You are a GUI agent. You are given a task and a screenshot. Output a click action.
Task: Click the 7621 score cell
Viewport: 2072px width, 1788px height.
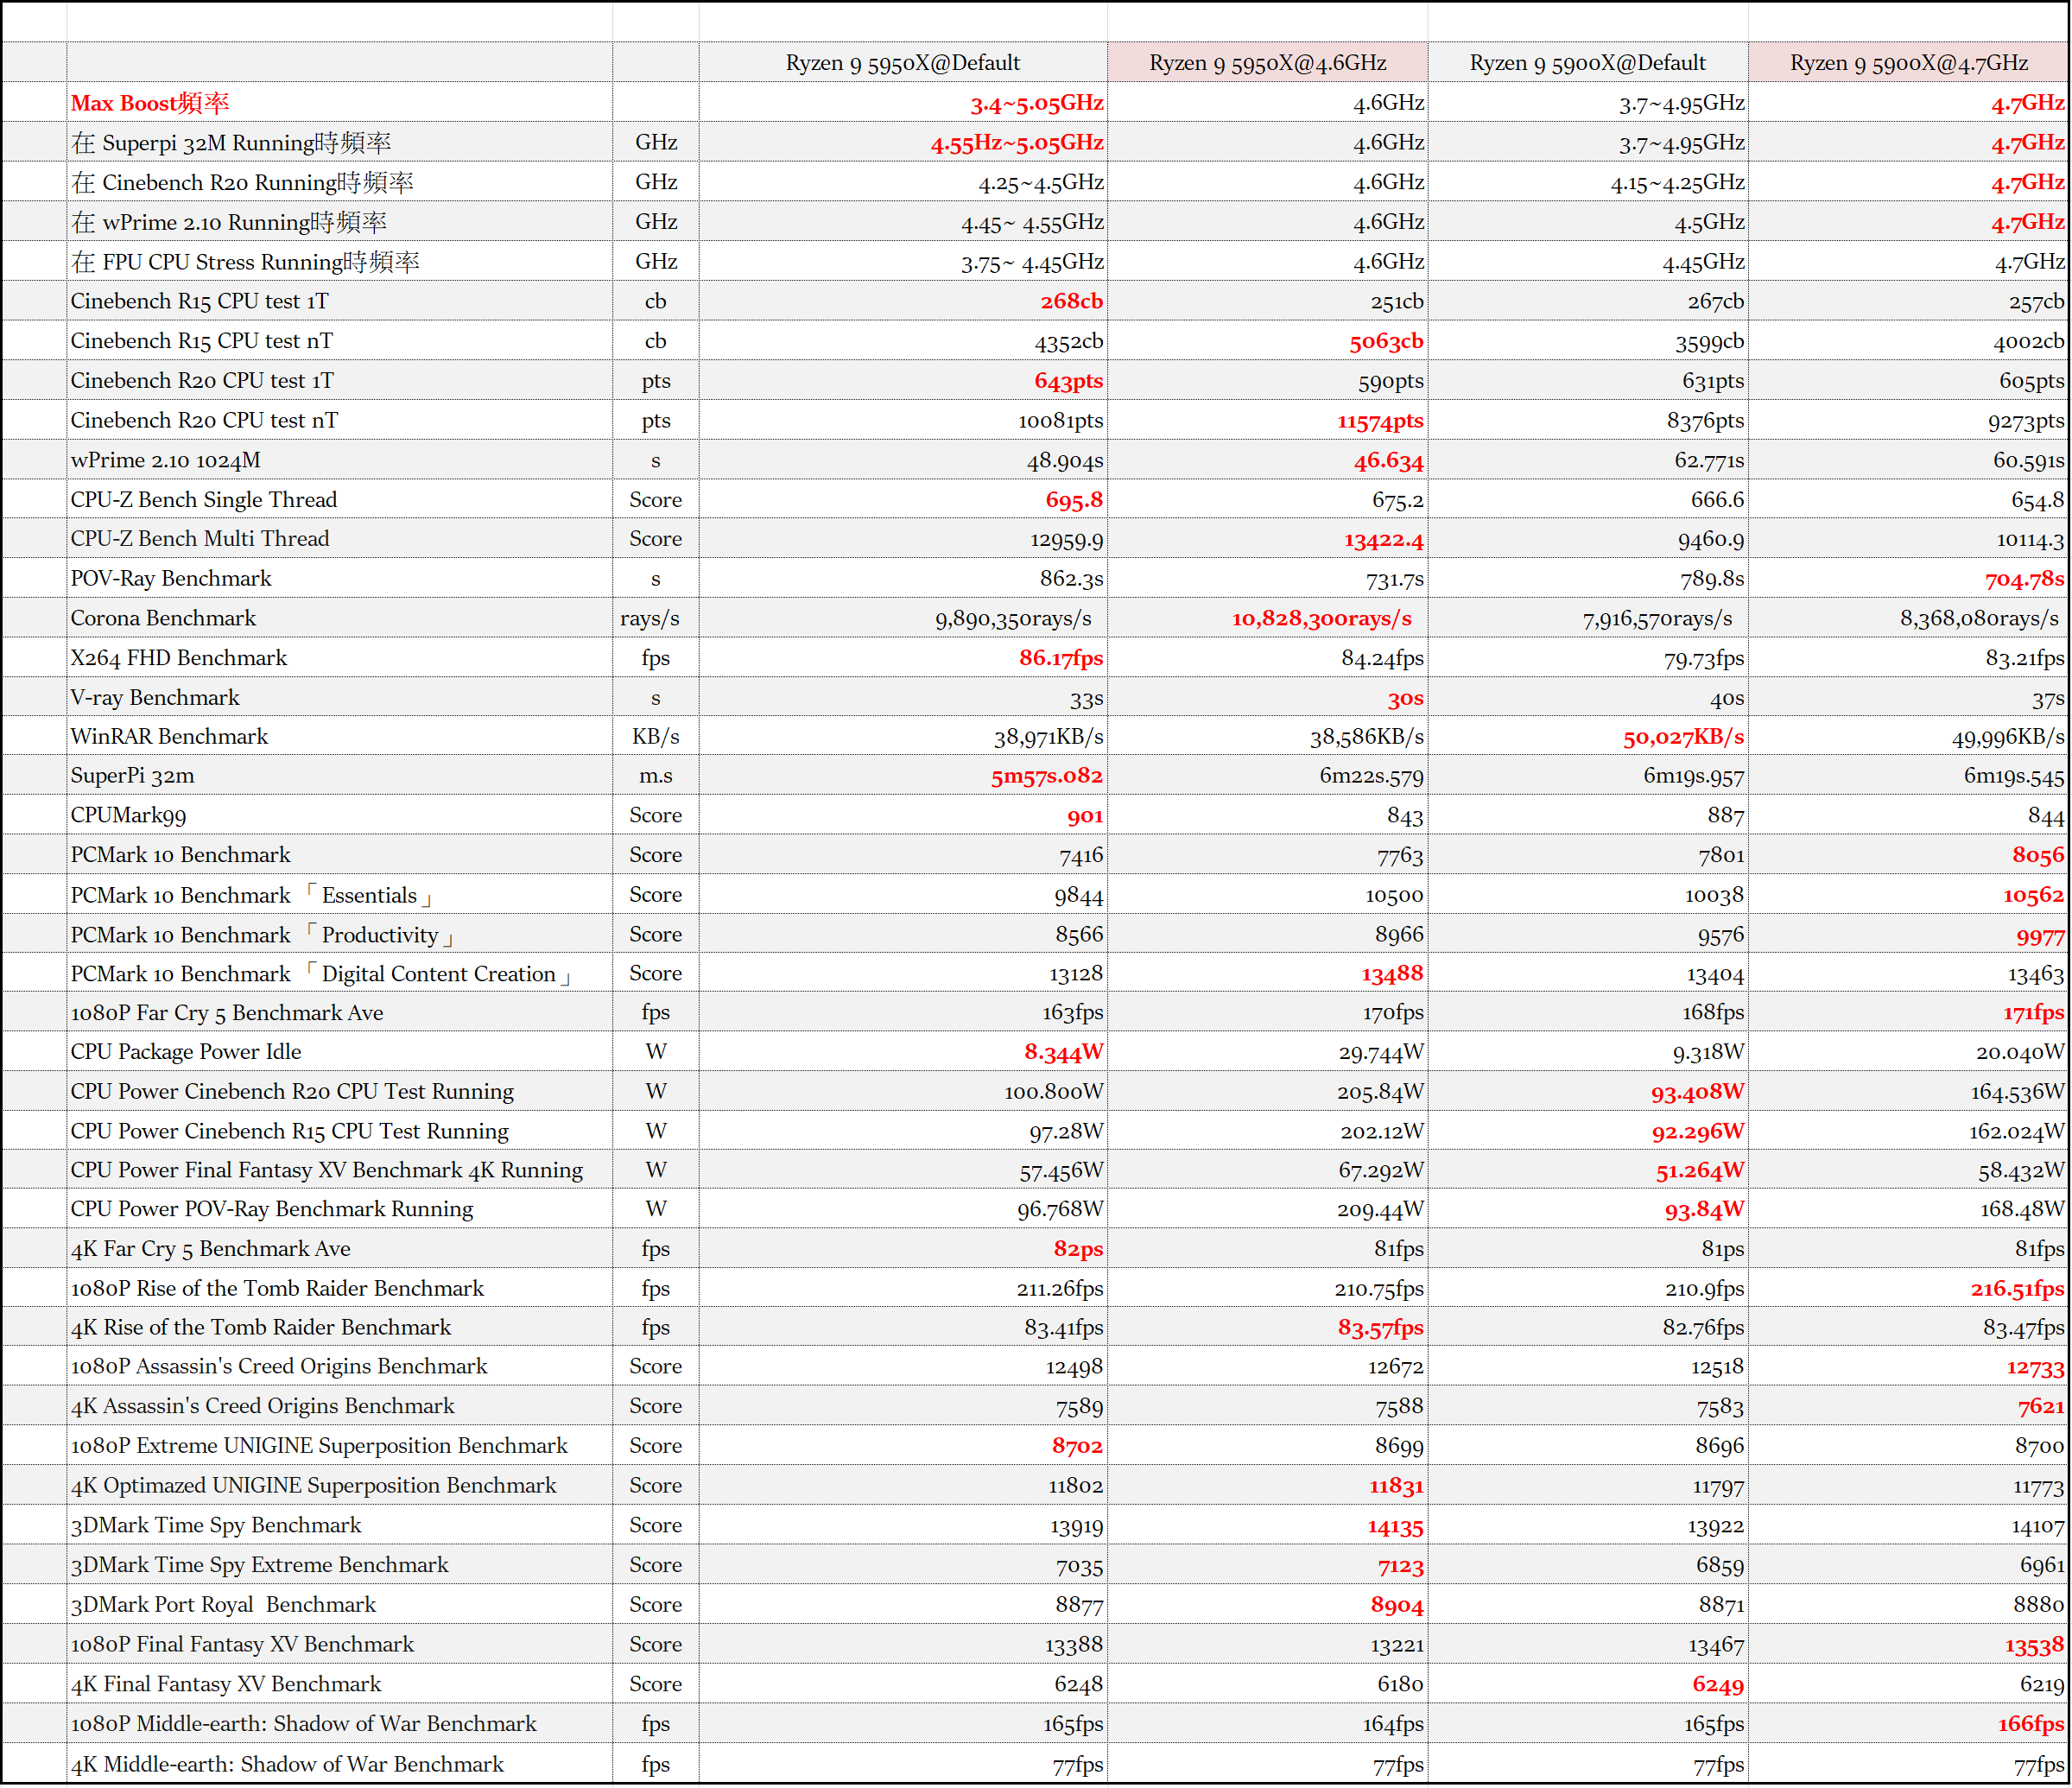(2040, 1407)
